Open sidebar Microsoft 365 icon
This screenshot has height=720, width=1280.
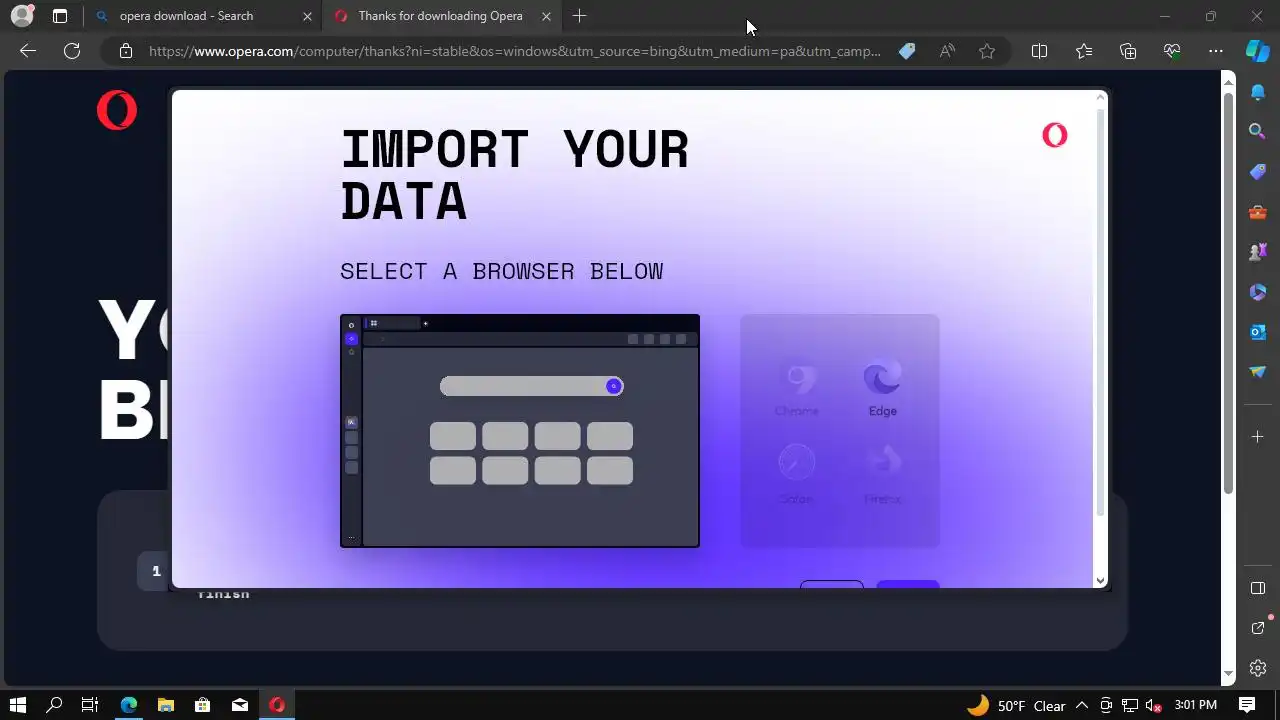click(1258, 292)
